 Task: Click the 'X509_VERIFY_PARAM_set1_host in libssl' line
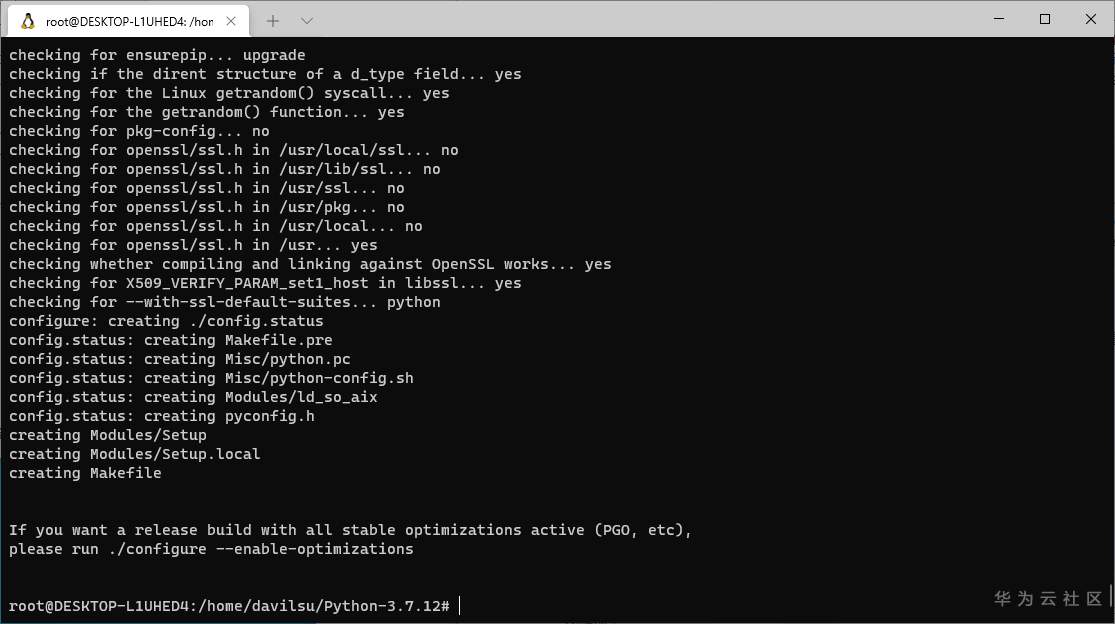point(265,283)
